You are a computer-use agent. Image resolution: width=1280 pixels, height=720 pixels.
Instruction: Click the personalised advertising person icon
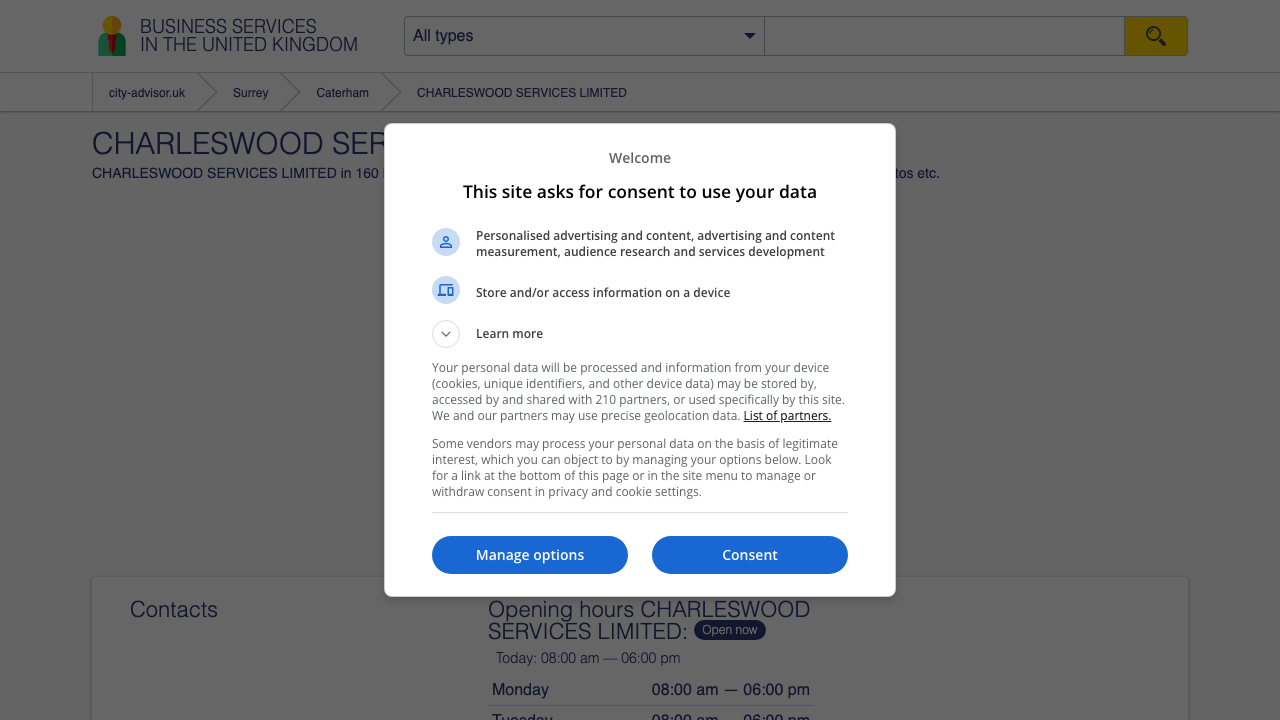coord(446,242)
